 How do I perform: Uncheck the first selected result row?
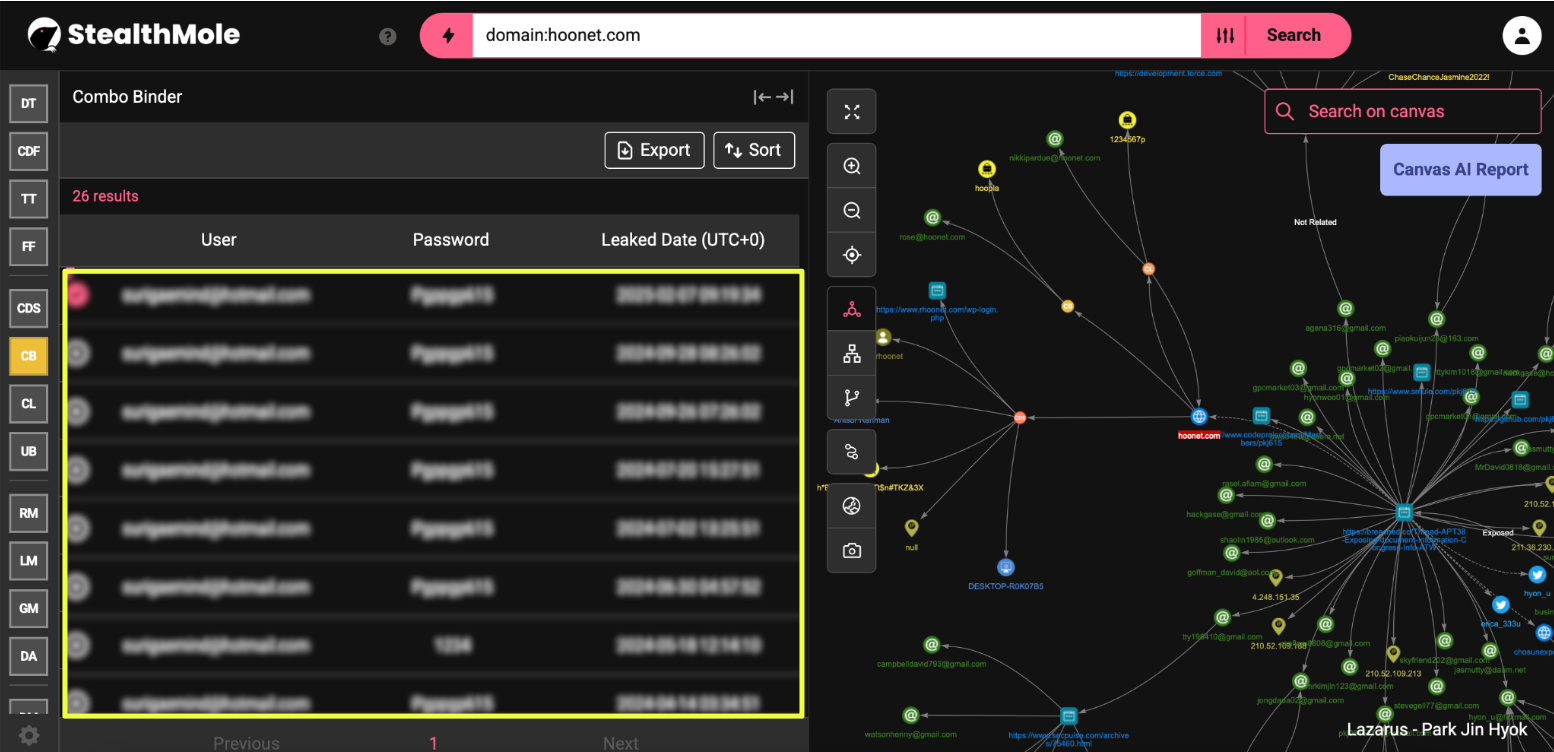[78, 294]
